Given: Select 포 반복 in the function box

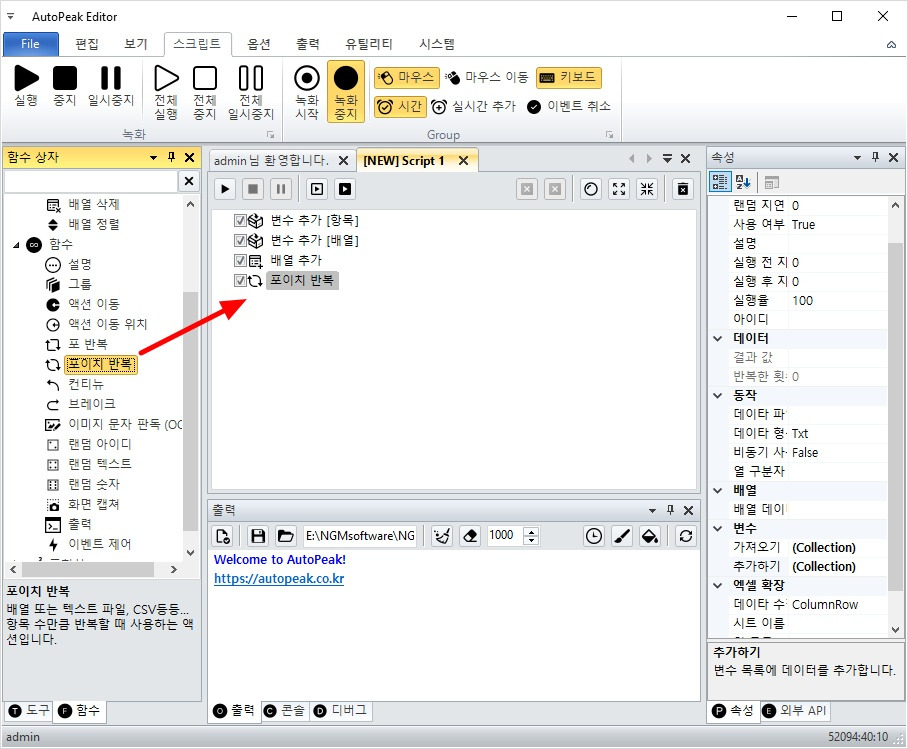Looking at the screenshot, I should coord(87,344).
